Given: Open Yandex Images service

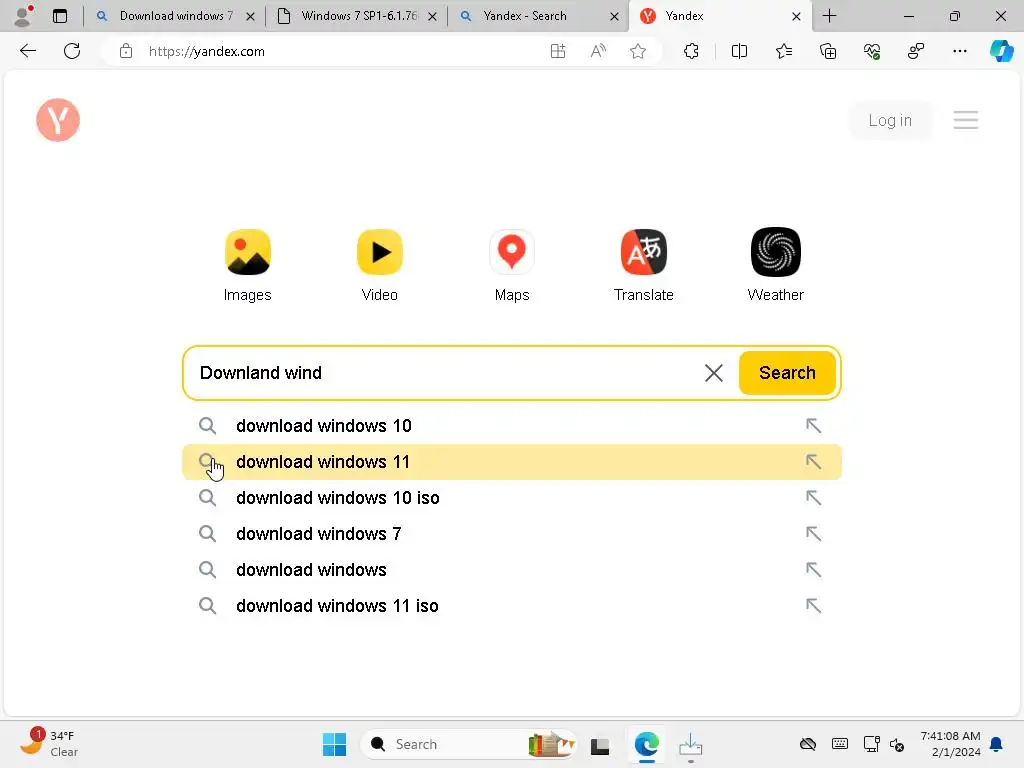Looking at the screenshot, I should pyautogui.click(x=248, y=265).
